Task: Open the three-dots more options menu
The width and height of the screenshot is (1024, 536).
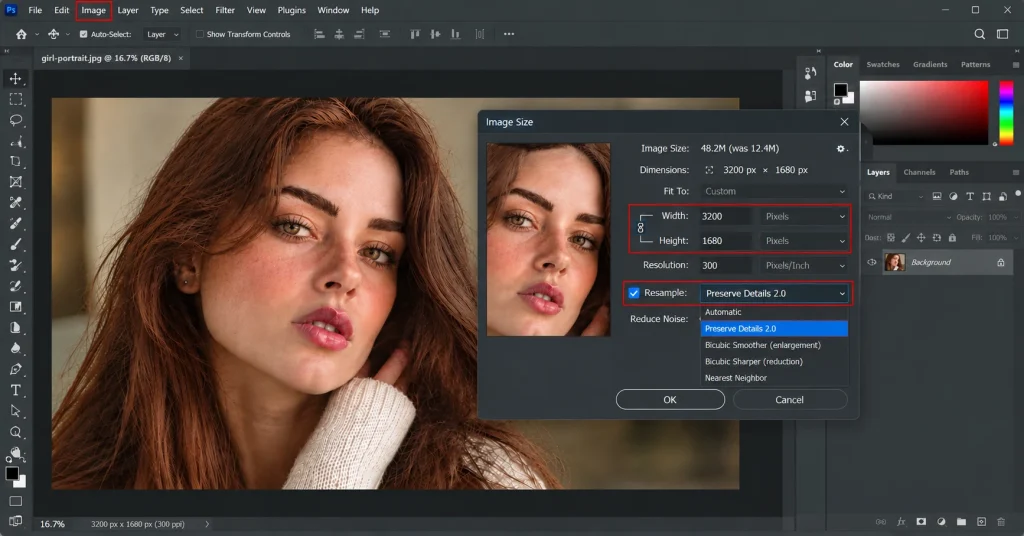Action: (x=509, y=34)
